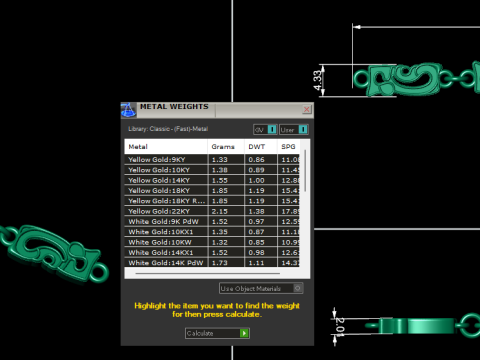The width and height of the screenshot is (480, 360).
Task: Enable the Use Object Materials option
Action: 261,288
